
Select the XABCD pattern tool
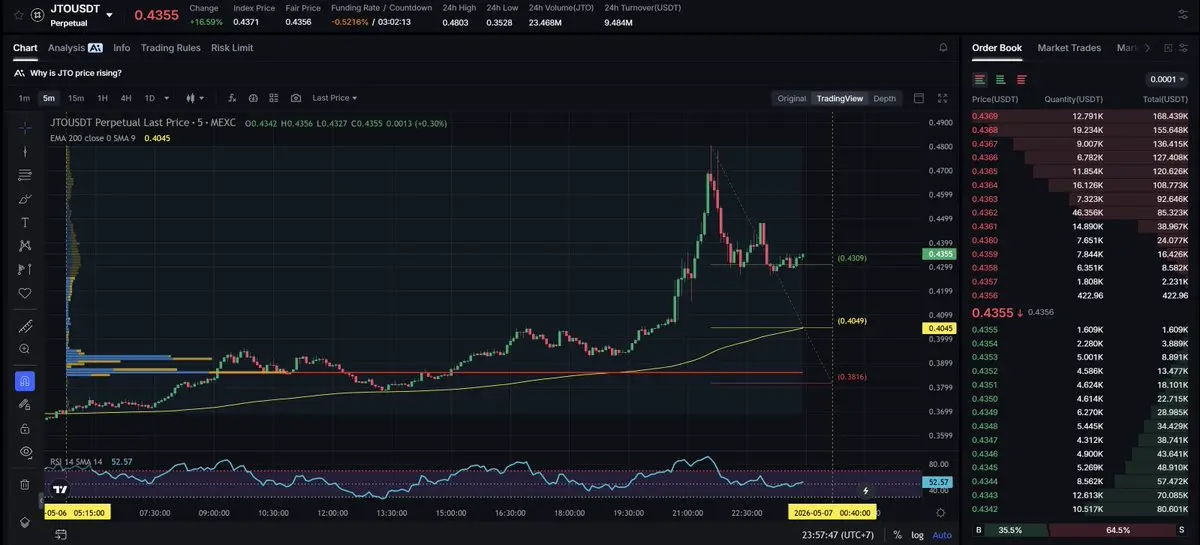[25, 246]
